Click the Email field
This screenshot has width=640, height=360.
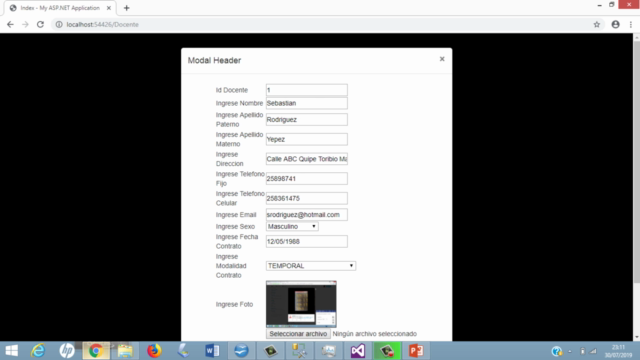pos(307,215)
